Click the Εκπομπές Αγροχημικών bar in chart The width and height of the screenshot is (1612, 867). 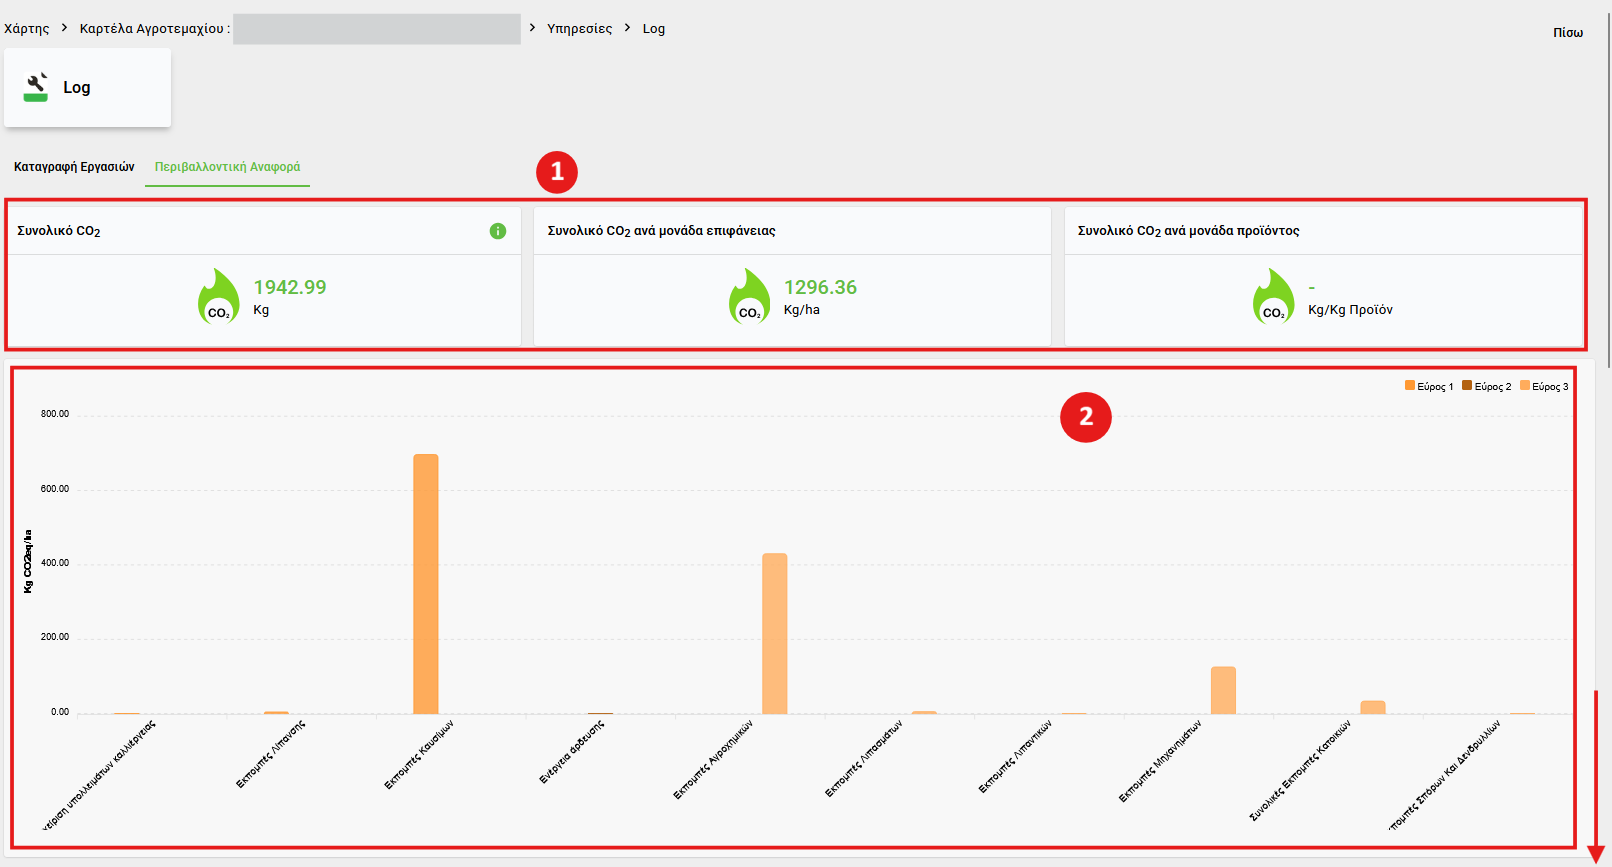pos(775,633)
